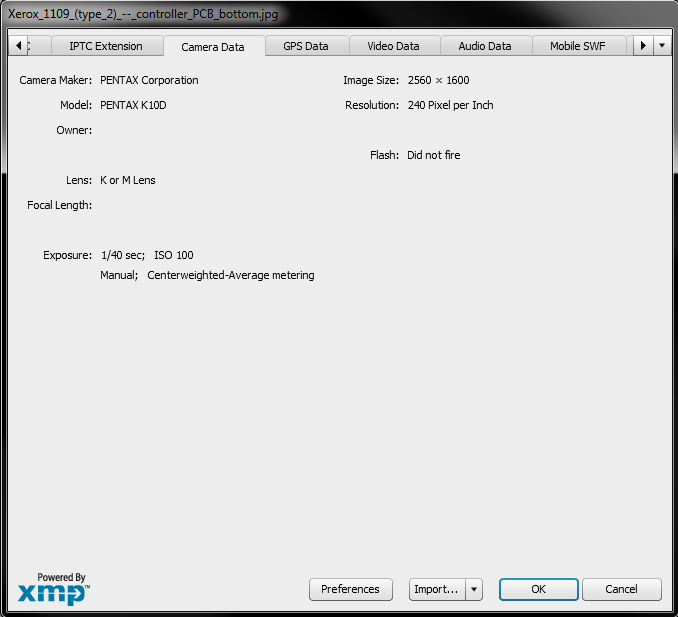Click the XMP logo
Viewport: 678px width, 617px height.
tap(54, 589)
